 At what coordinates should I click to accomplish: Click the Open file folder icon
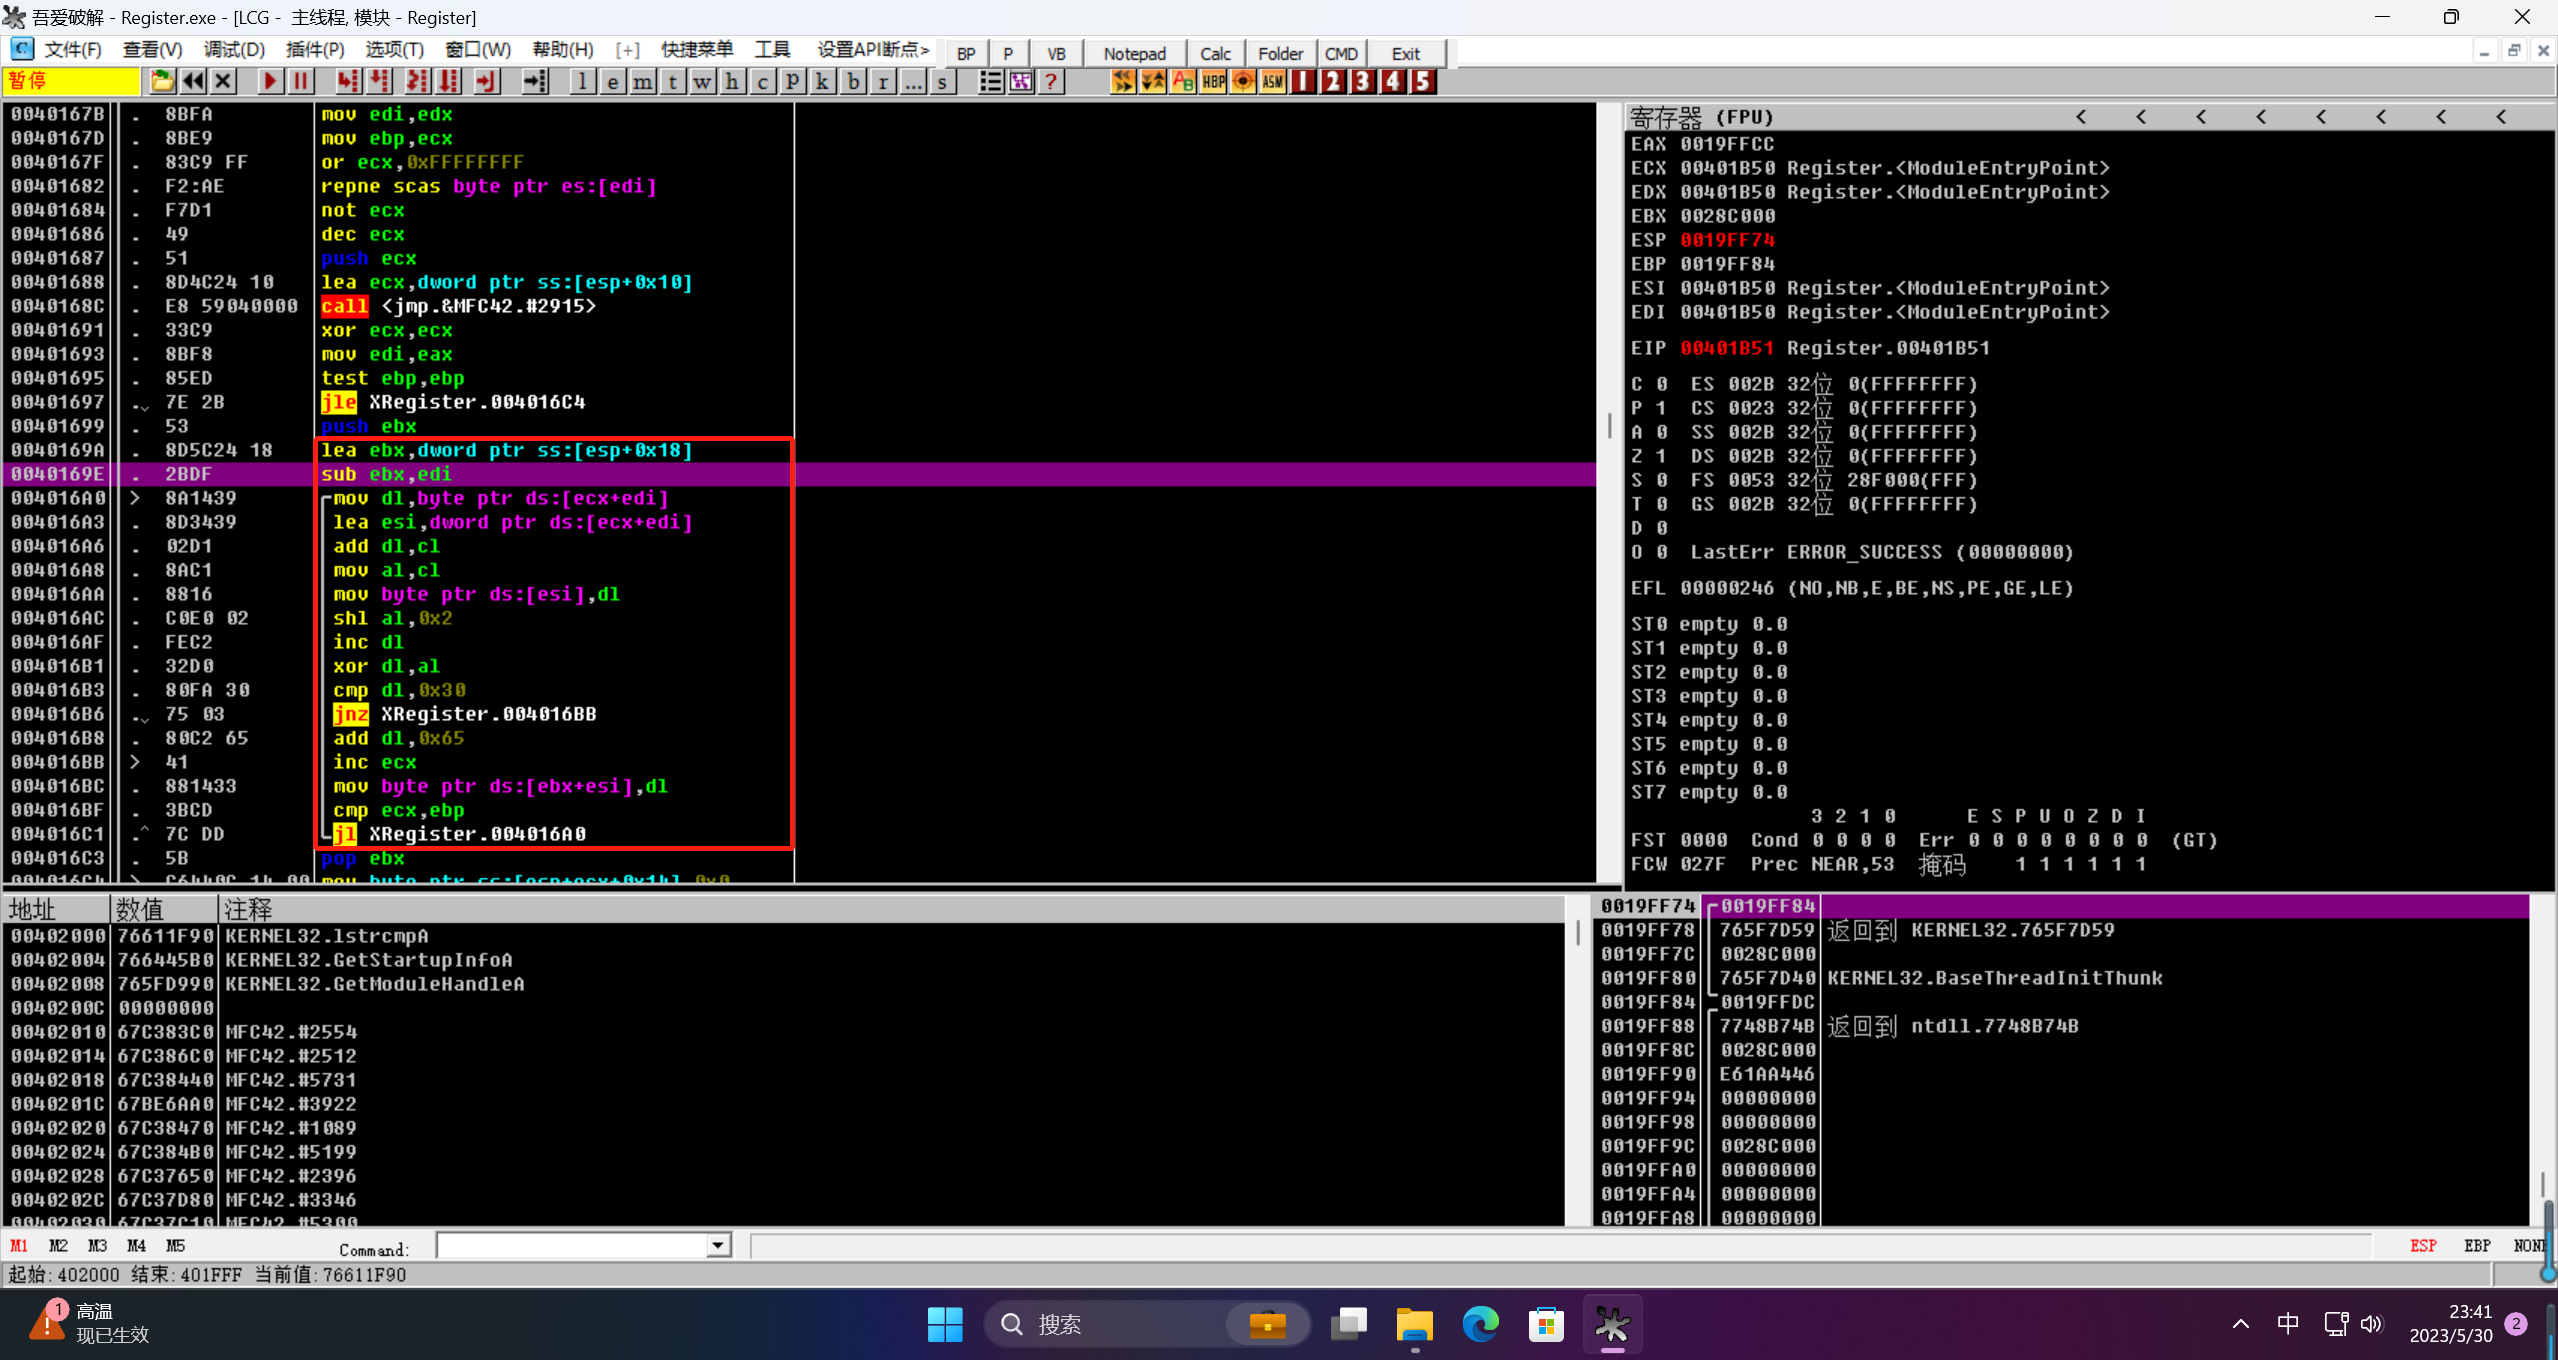point(162,81)
